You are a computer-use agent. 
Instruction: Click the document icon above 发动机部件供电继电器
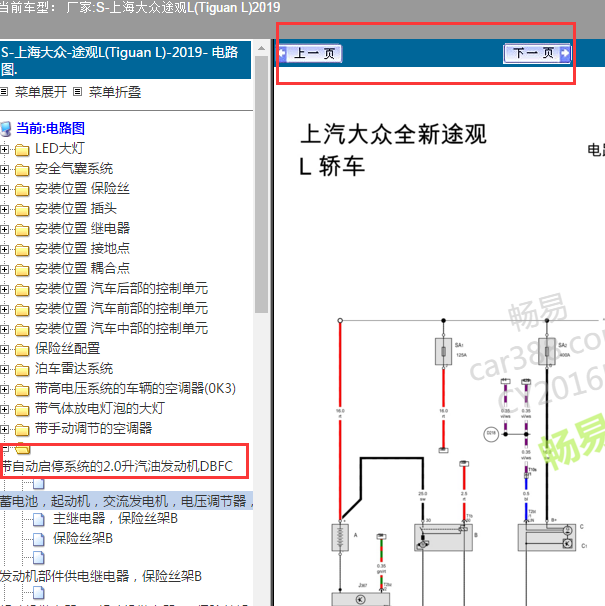(39, 558)
